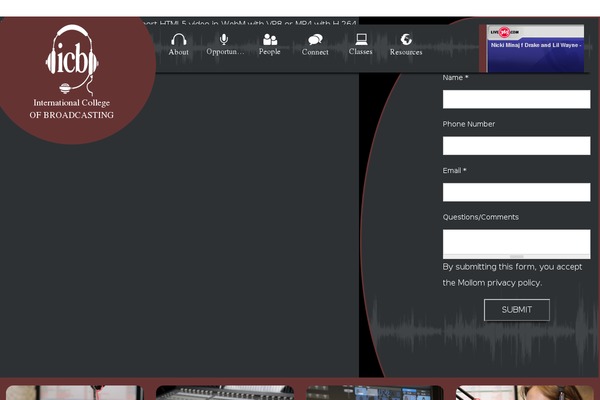Viewport: 600px width, 400px height.
Task: Open the People menu item
Action: tap(270, 52)
